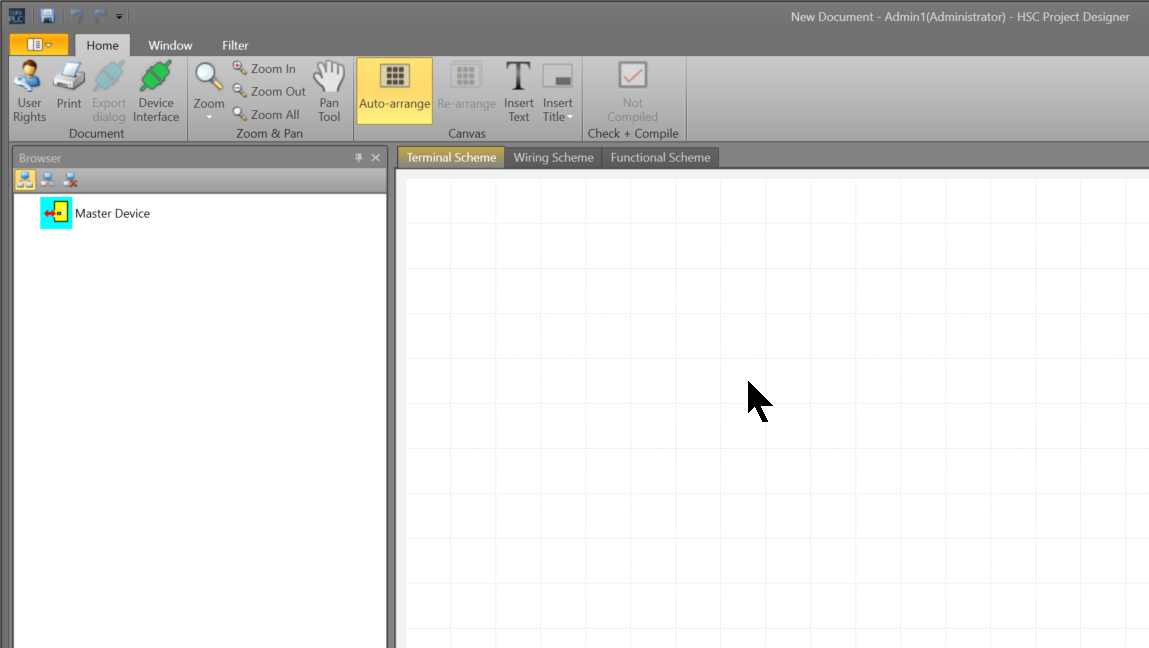Image resolution: width=1149 pixels, height=648 pixels.
Task: Open the Device Interface
Action: (x=156, y=92)
